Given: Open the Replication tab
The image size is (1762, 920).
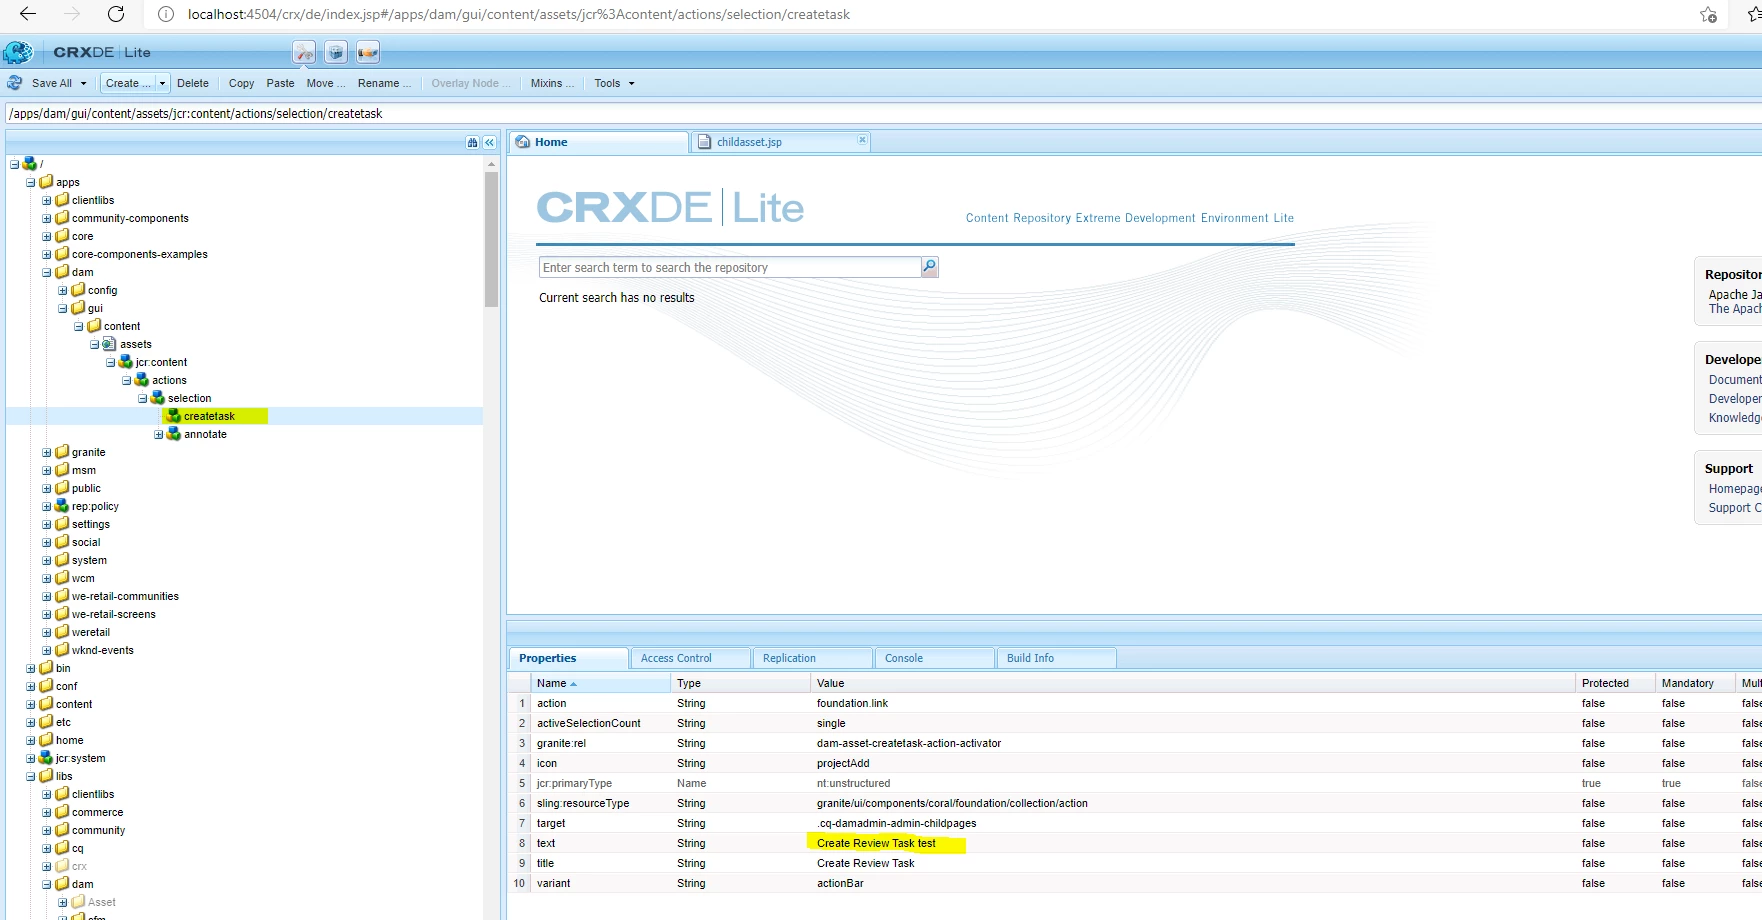Looking at the screenshot, I should [812, 658].
